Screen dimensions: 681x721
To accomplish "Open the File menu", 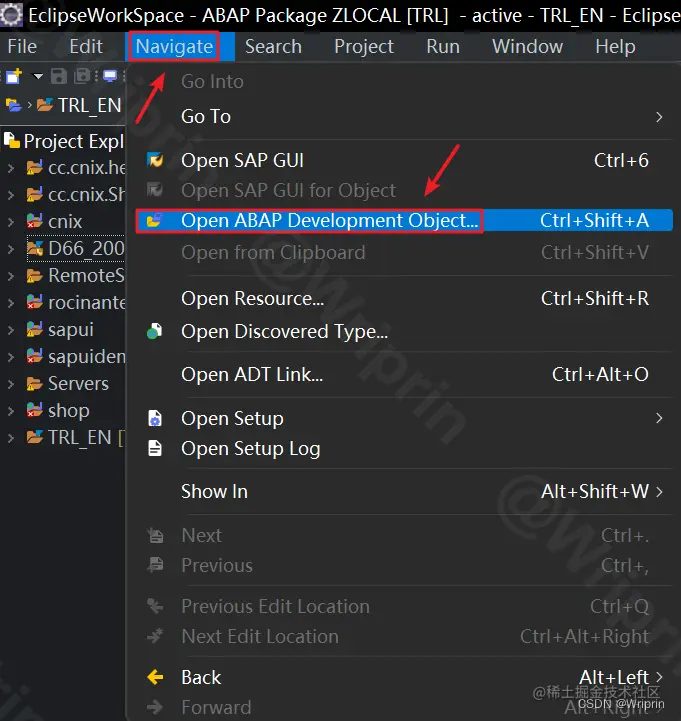I will [22, 46].
